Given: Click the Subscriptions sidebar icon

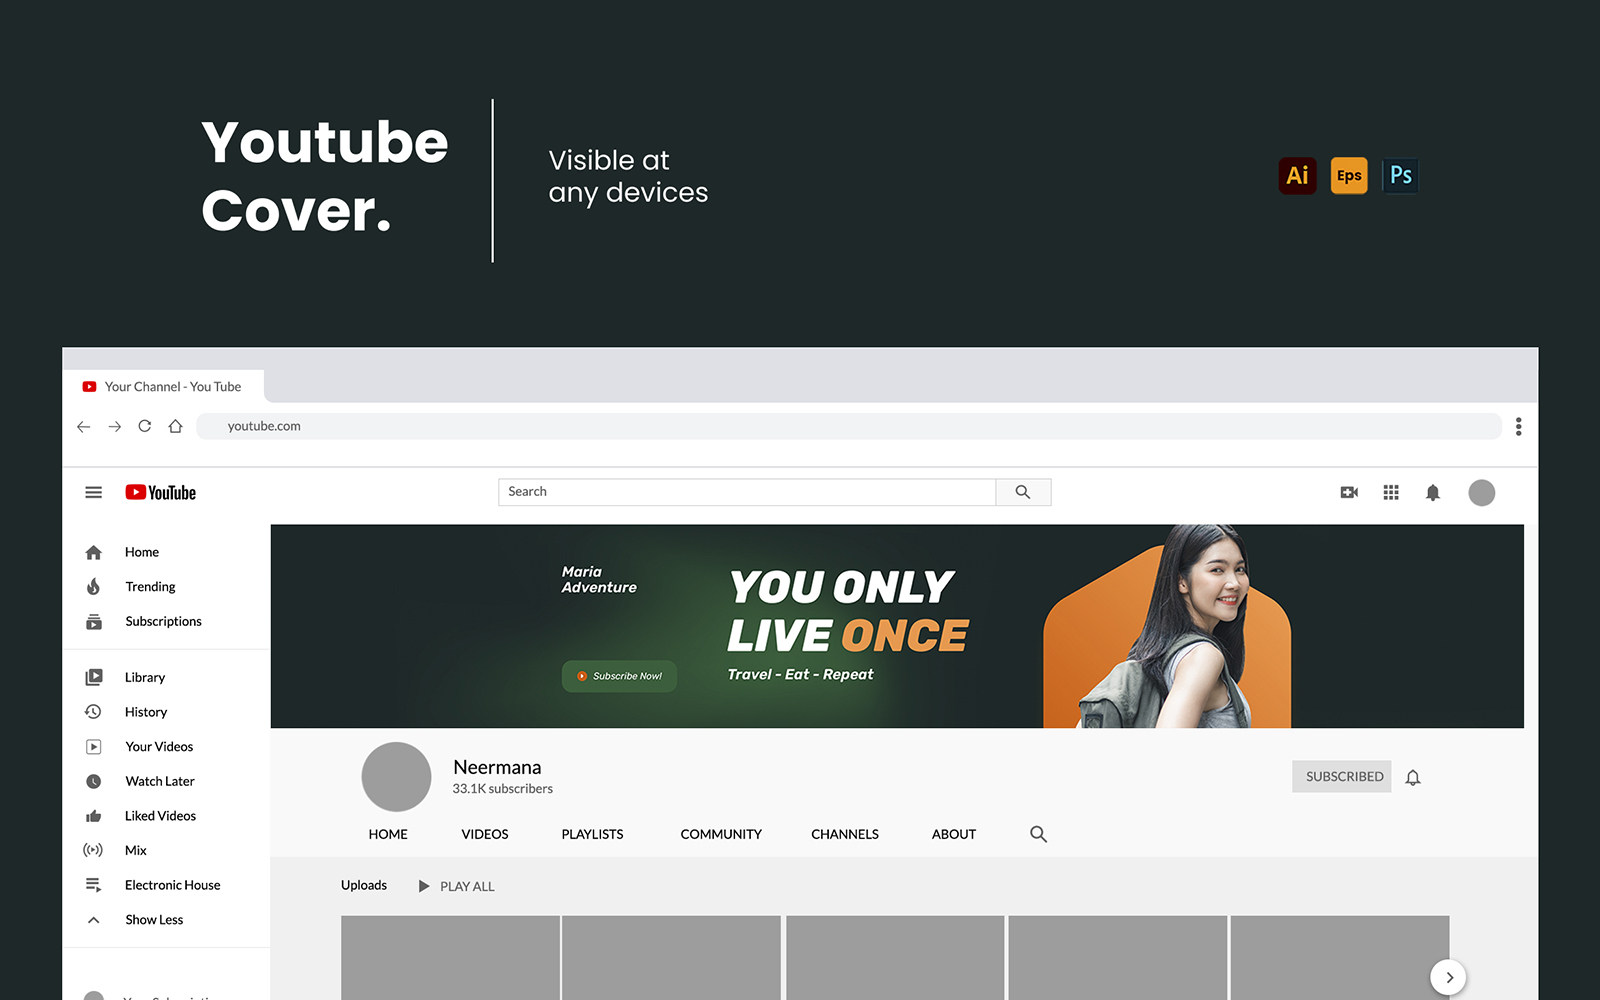Looking at the screenshot, I should pos(94,622).
